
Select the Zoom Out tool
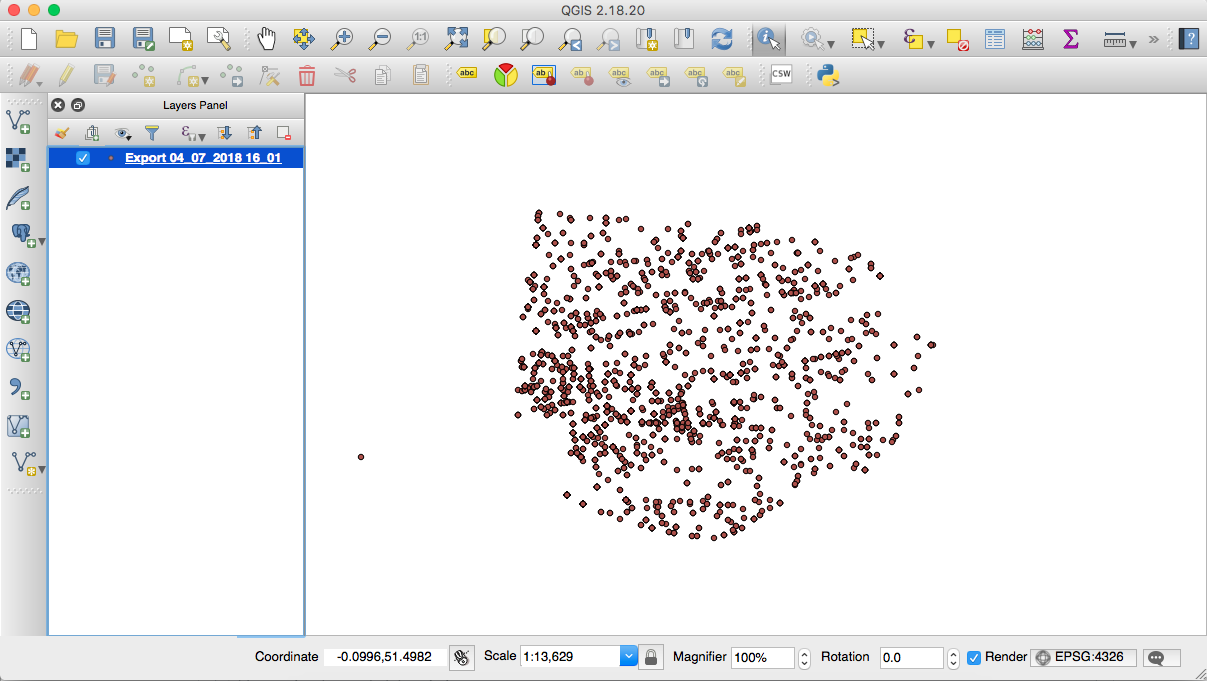pos(380,39)
